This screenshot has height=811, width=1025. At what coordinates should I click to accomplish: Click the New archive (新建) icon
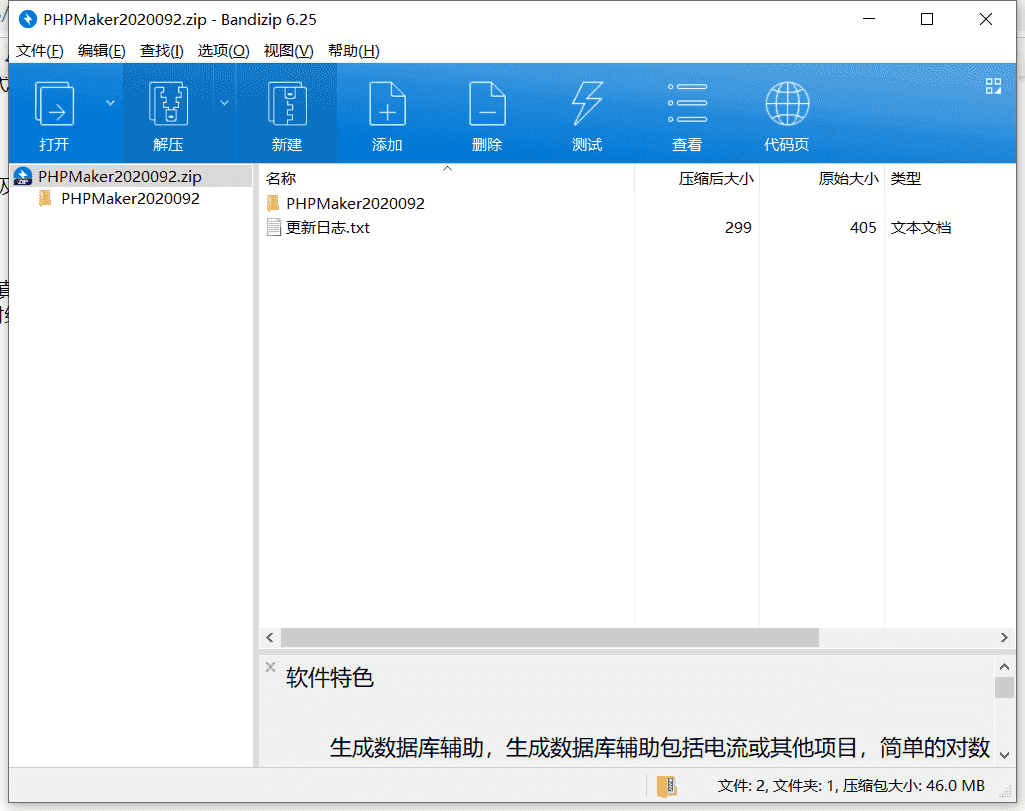coord(287,105)
